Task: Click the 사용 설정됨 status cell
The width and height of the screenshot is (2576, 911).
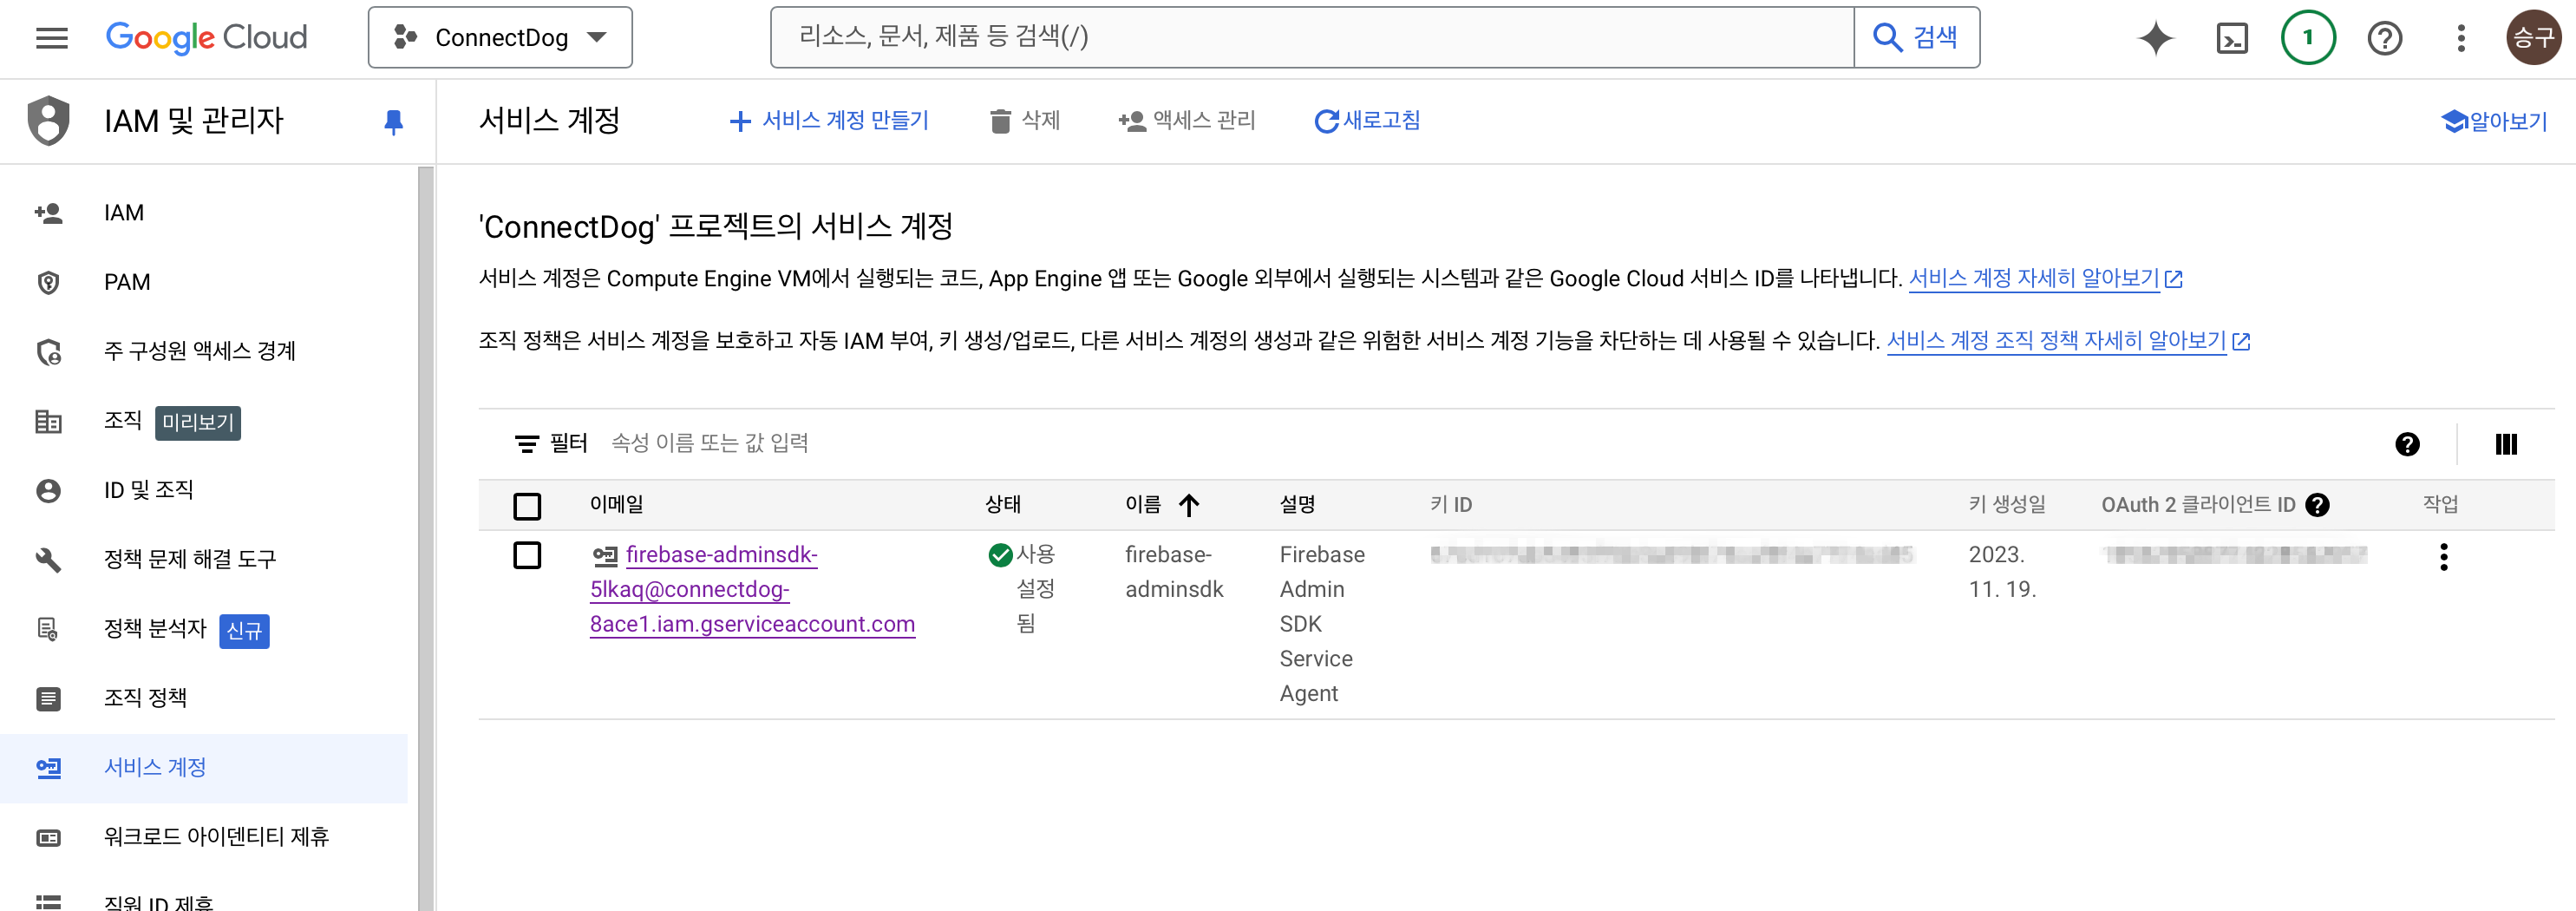Action: click(x=1022, y=589)
